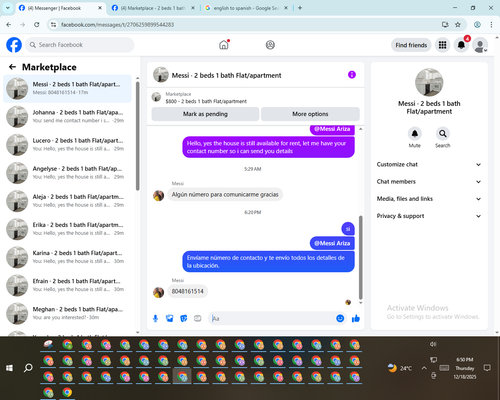Reload the page with the browser refresh icon

point(37,24)
